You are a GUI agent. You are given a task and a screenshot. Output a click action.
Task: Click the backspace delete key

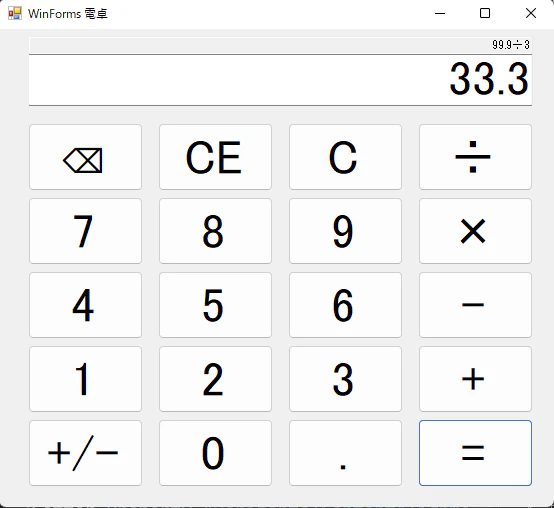click(86, 157)
